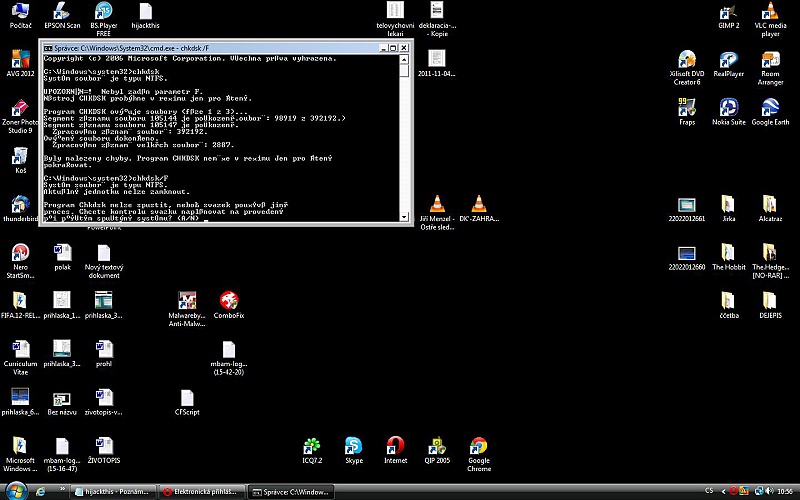The height and width of the screenshot is (500, 800).
Task: Open the 2011-11-04 document icon
Action: pos(437,63)
